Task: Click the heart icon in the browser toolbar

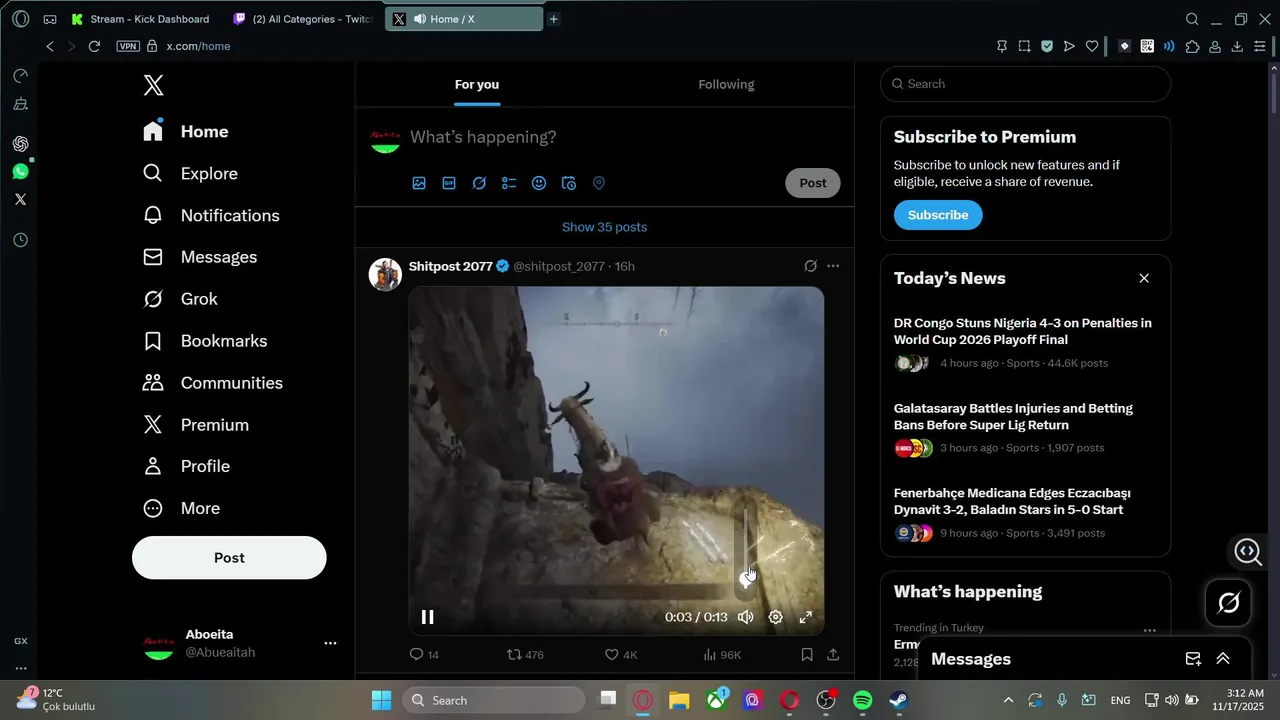Action: click(1092, 46)
